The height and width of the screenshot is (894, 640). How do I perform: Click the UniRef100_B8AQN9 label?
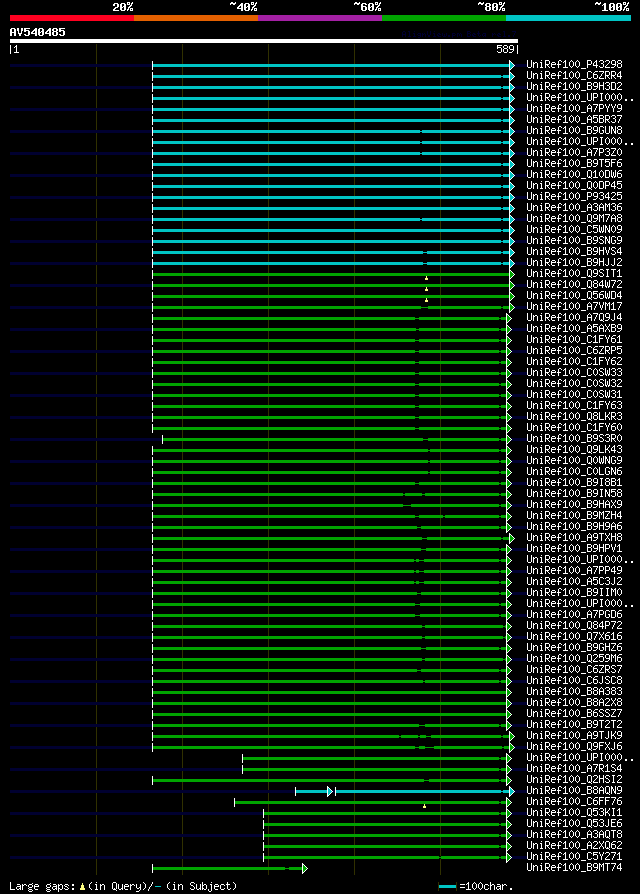pos(574,790)
